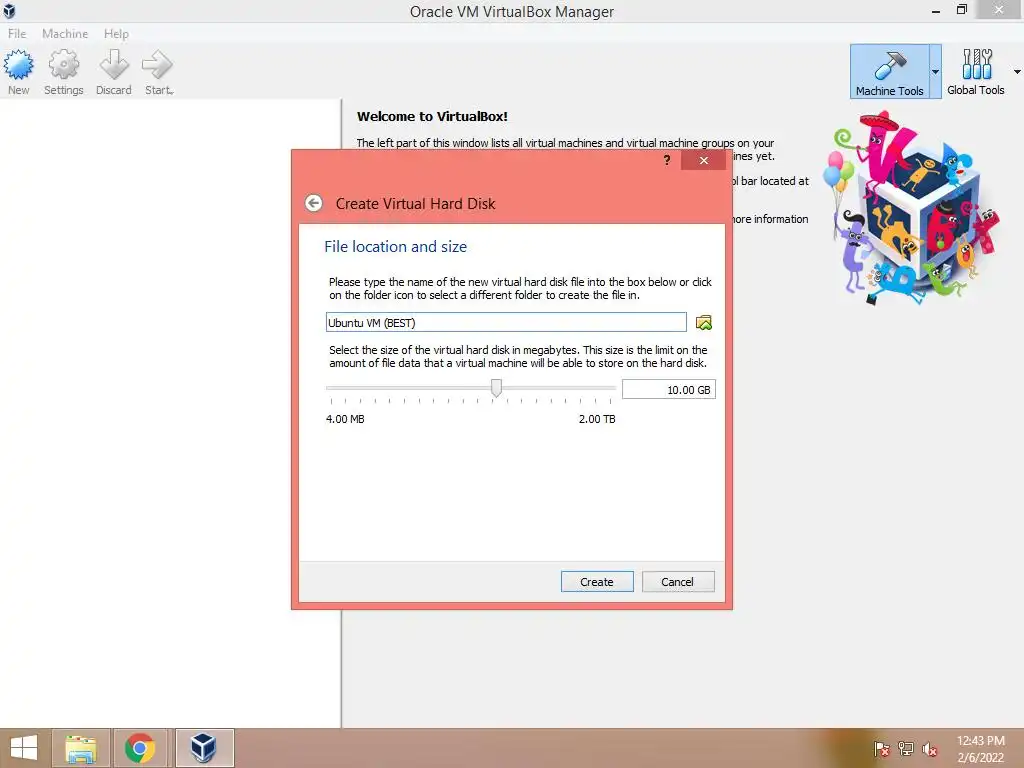Click the Discard arrow icon
The image size is (1024, 768).
point(114,72)
